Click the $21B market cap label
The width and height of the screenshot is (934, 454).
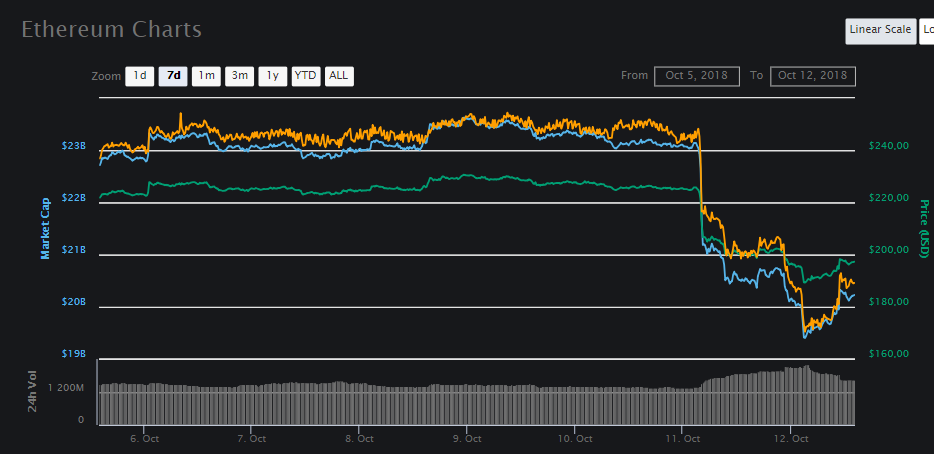click(74, 250)
